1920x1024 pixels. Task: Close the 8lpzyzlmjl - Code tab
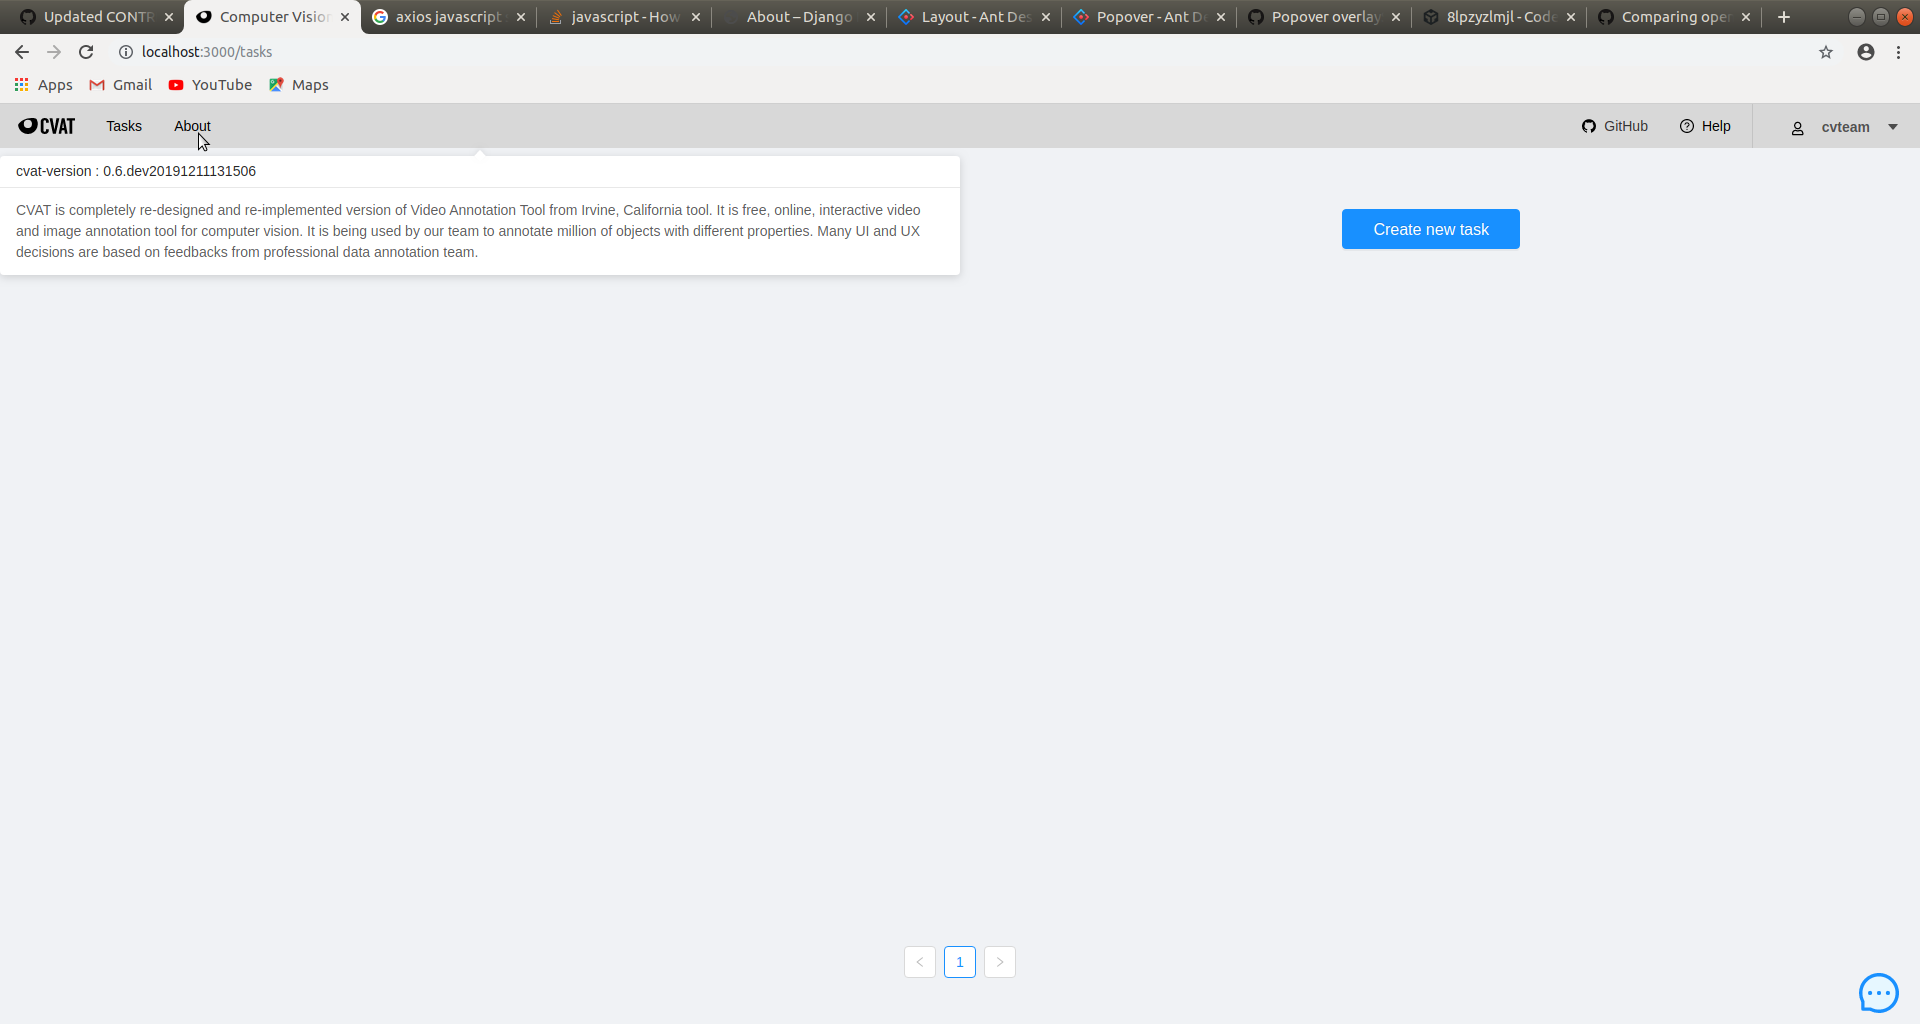[1571, 17]
